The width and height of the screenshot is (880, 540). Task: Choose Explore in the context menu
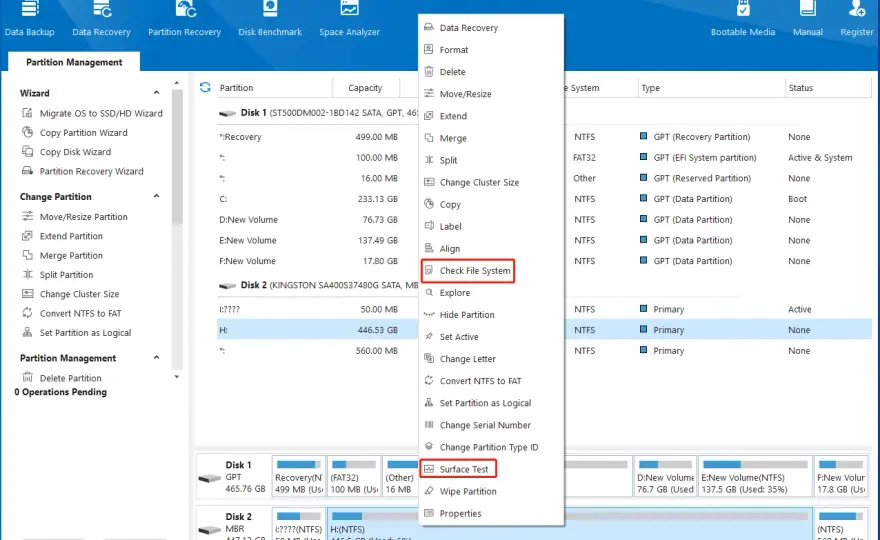coord(491,292)
